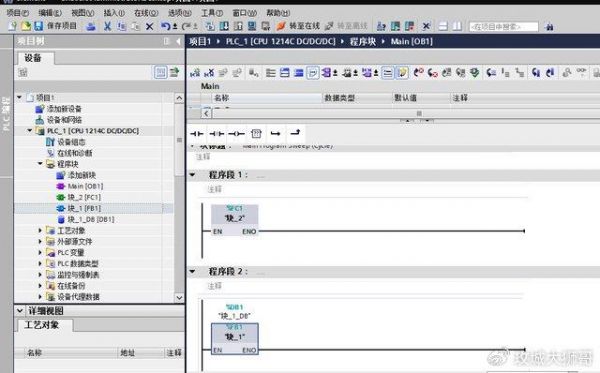
Task: Collapse the 项目1 tree node
Action: pyautogui.click(x=19, y=98)
